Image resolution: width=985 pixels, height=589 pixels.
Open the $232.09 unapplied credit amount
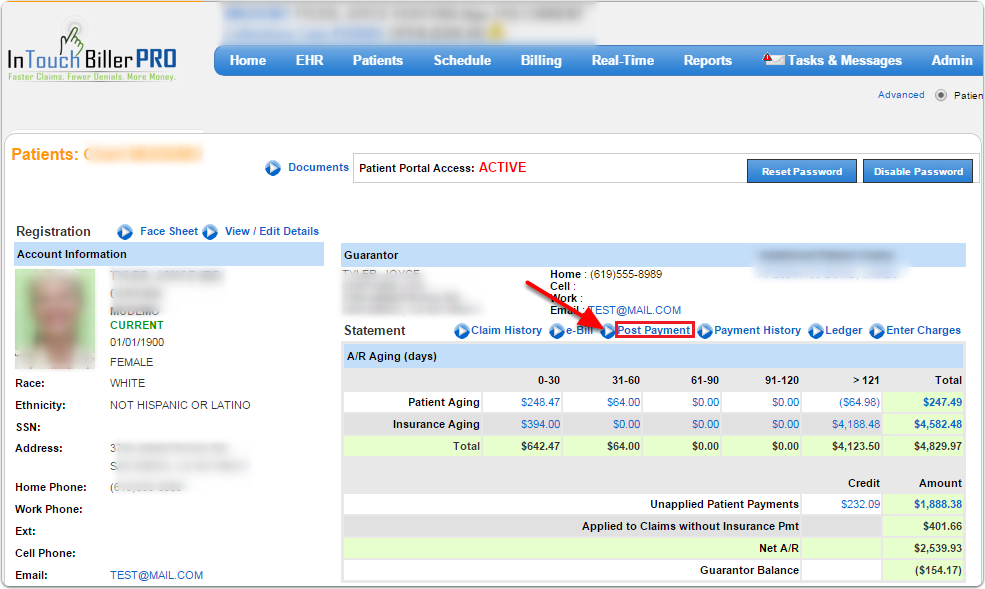click(x=860, y=504)
